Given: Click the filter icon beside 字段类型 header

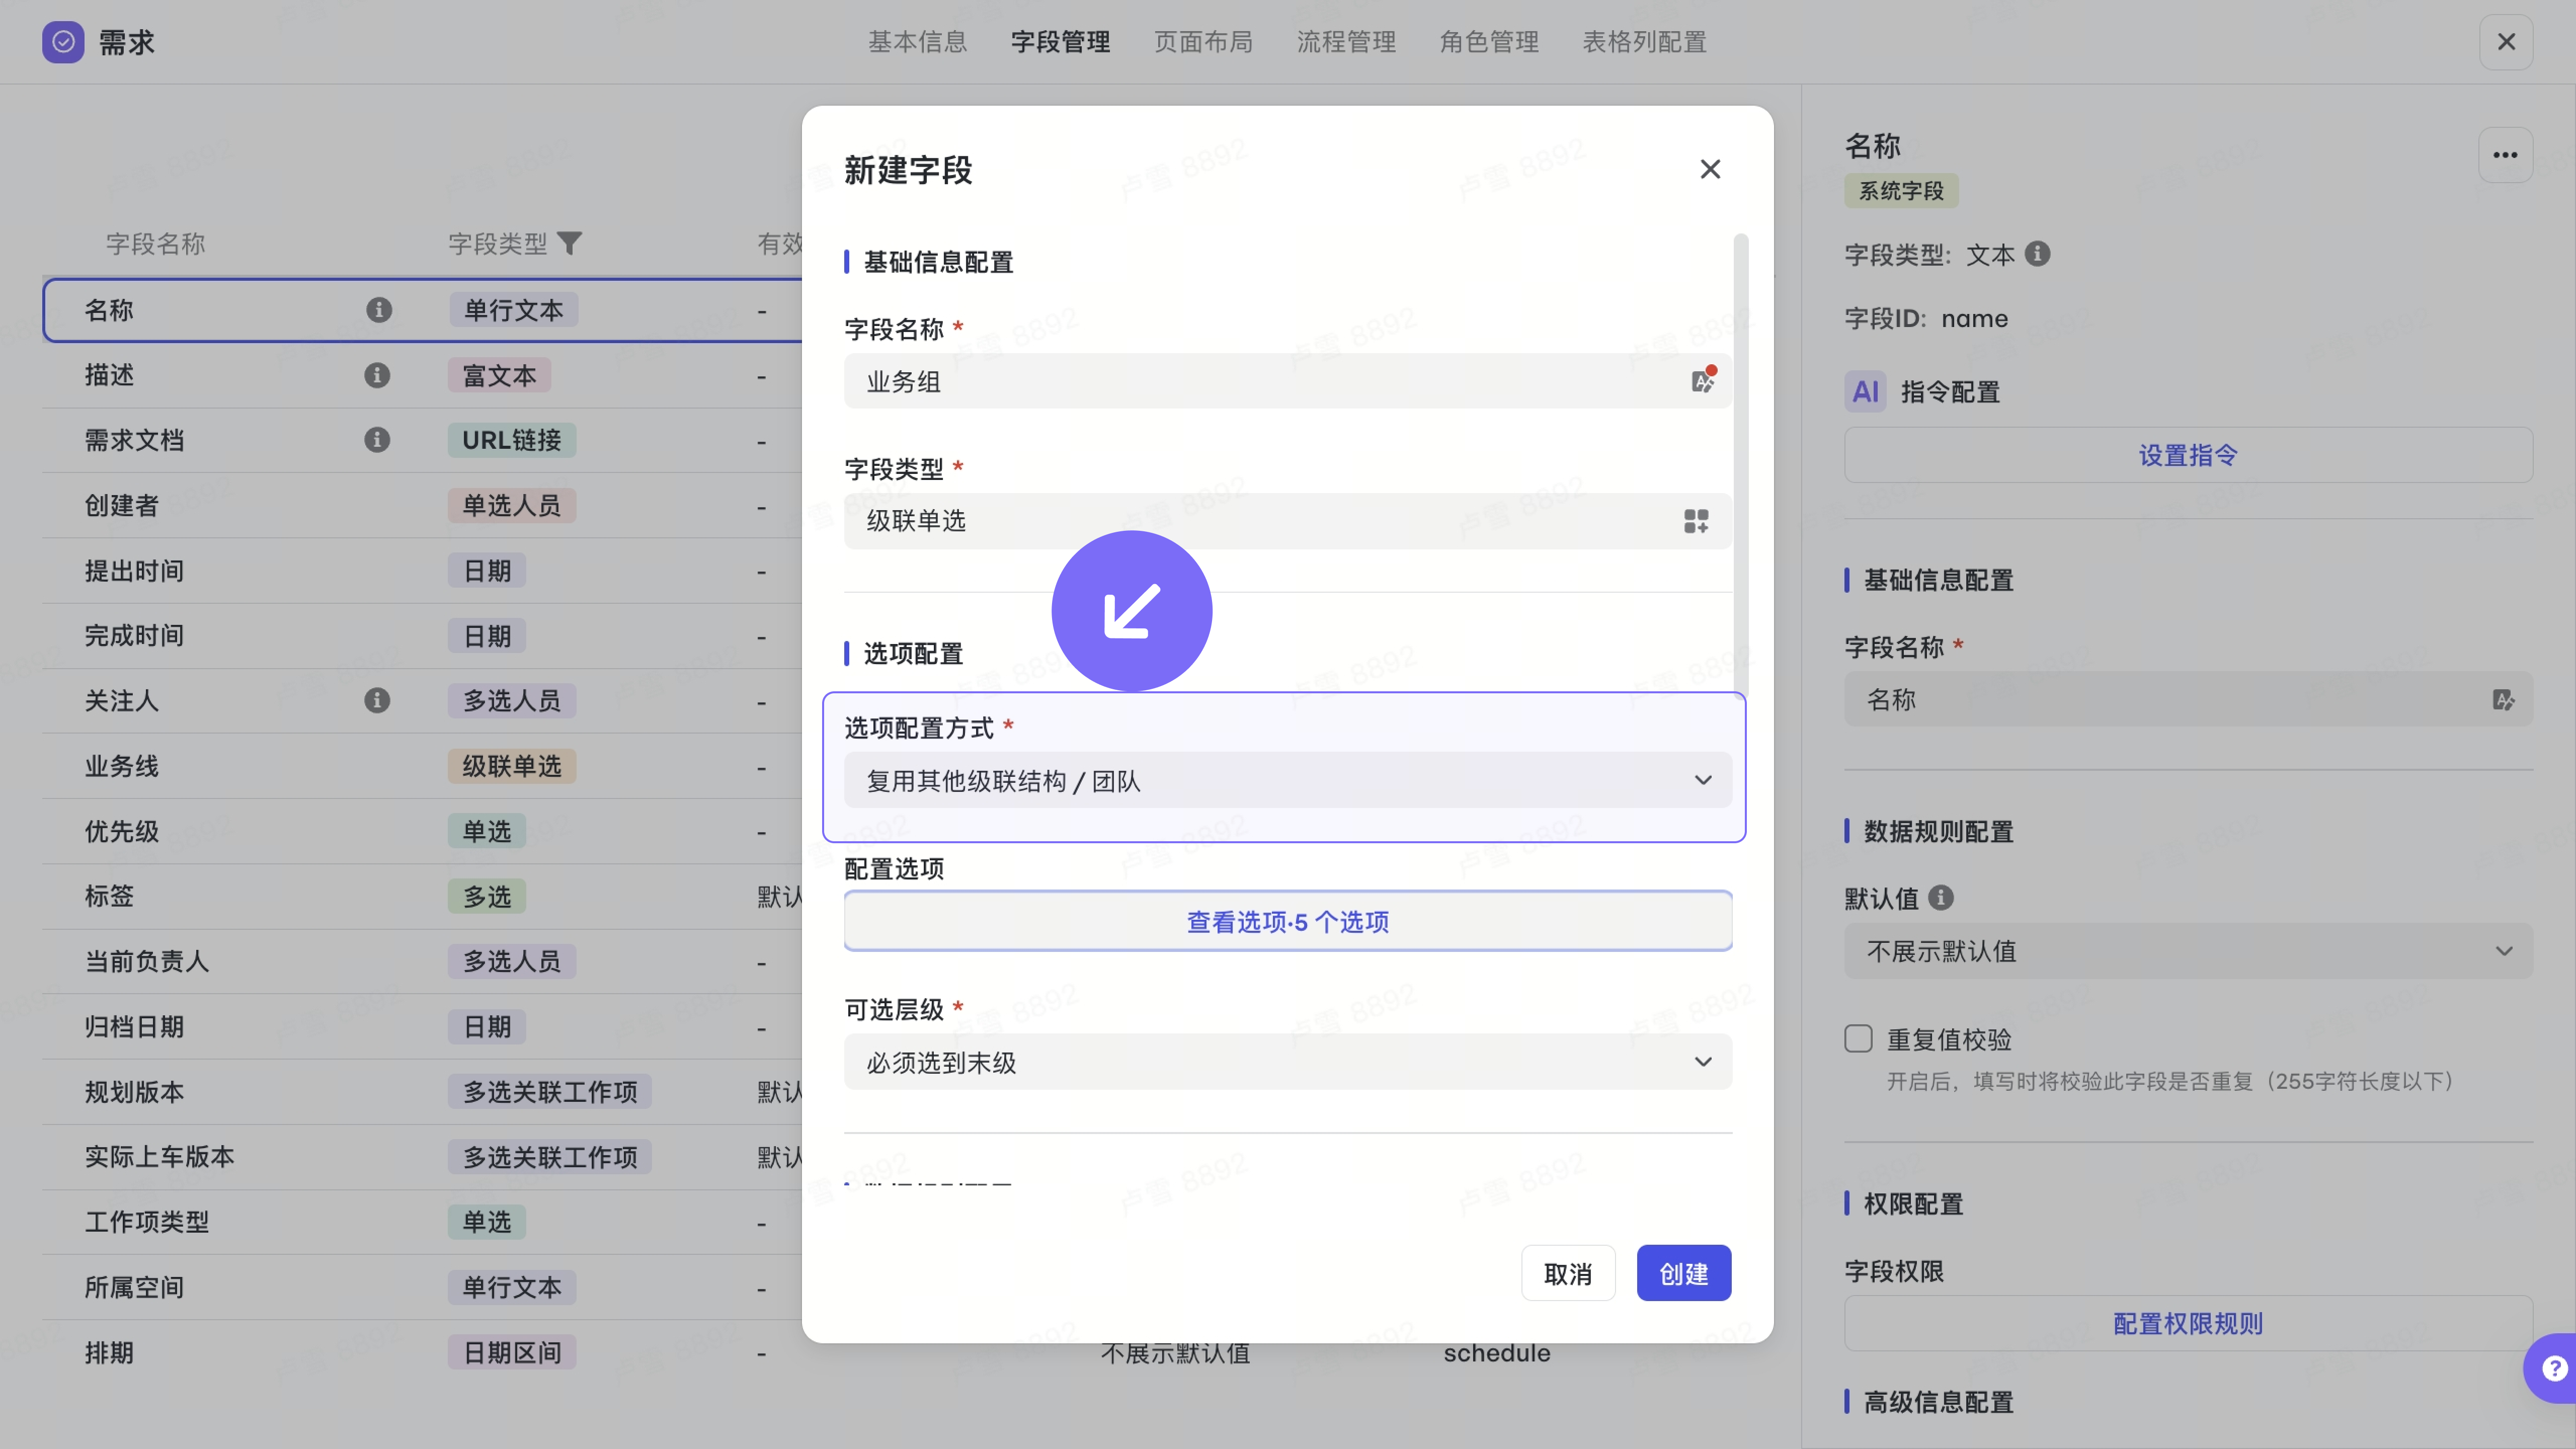Looking at the screenshot, I should [x=569, y=243].
